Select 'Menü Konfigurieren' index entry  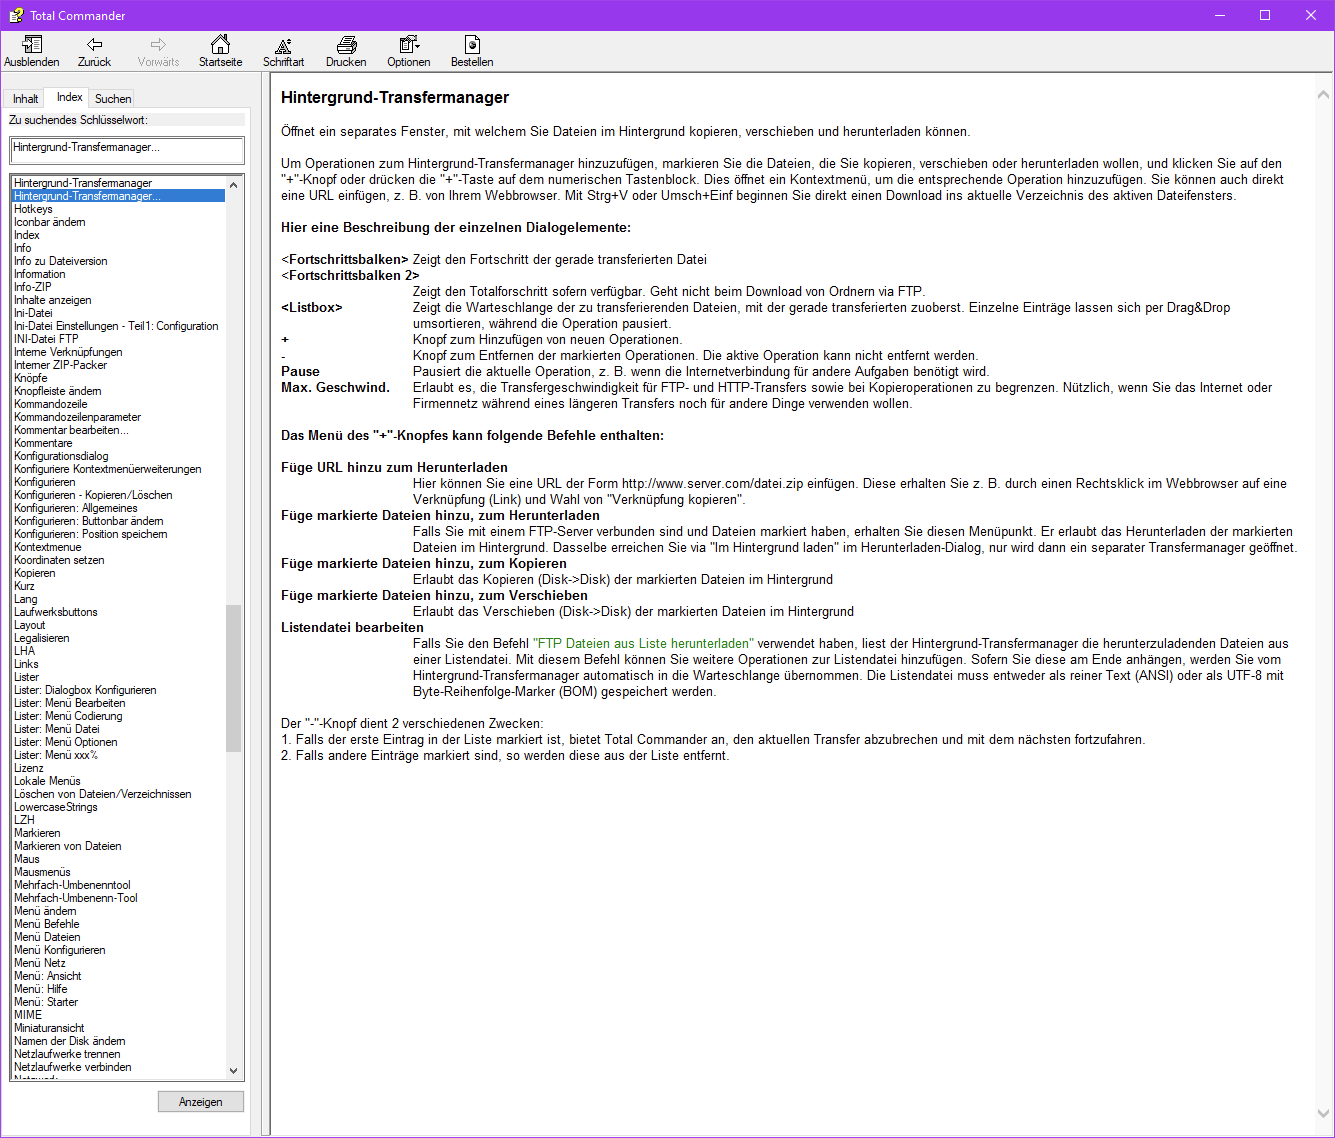click(x=60, y=950)
